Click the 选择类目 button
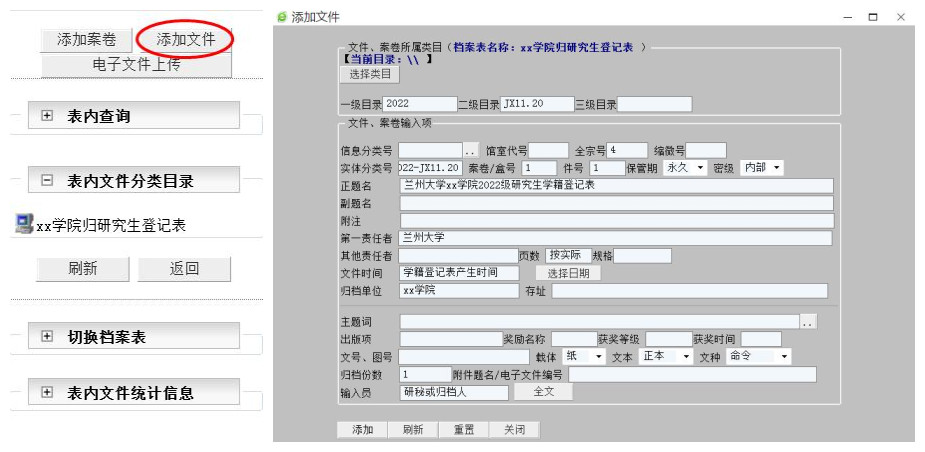Screen dimensions: 925x452 coord(370,74)
